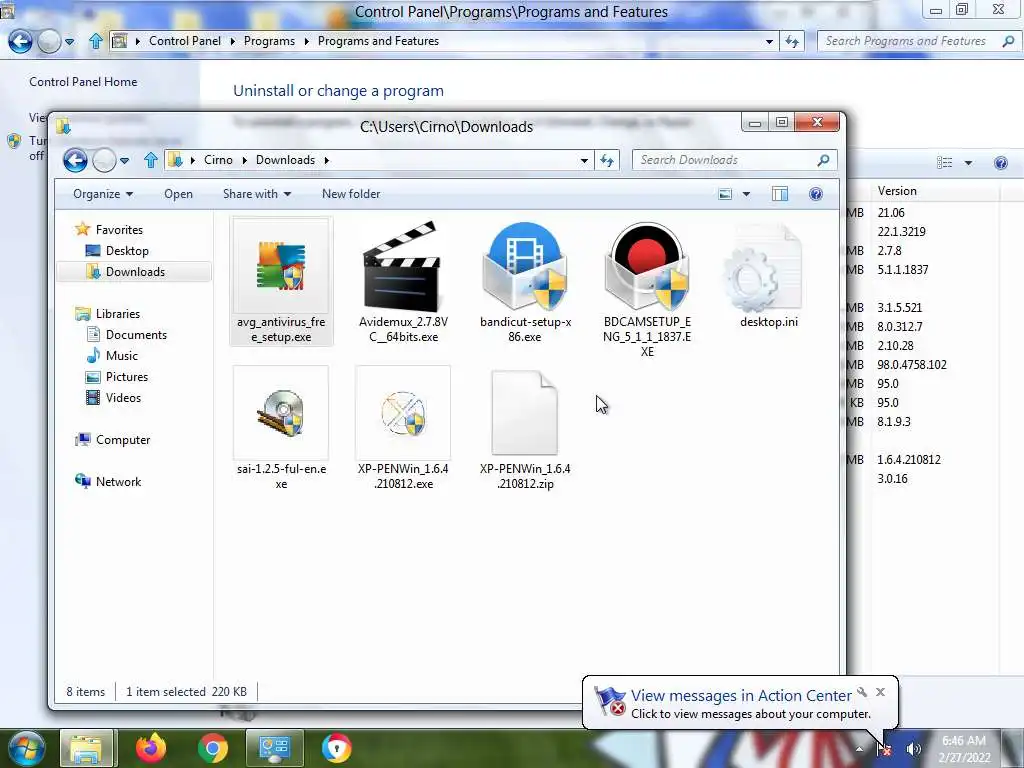Open Organize dropdown menu
Viewport: 1024px width, 768px height.
[103, 194]
